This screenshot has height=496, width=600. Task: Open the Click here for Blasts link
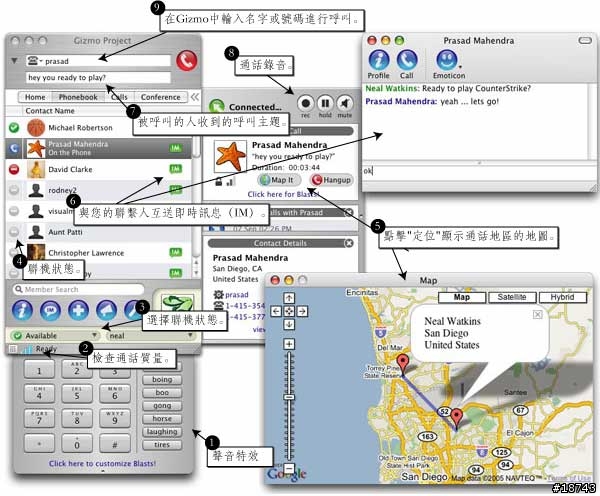pos(283,194)
